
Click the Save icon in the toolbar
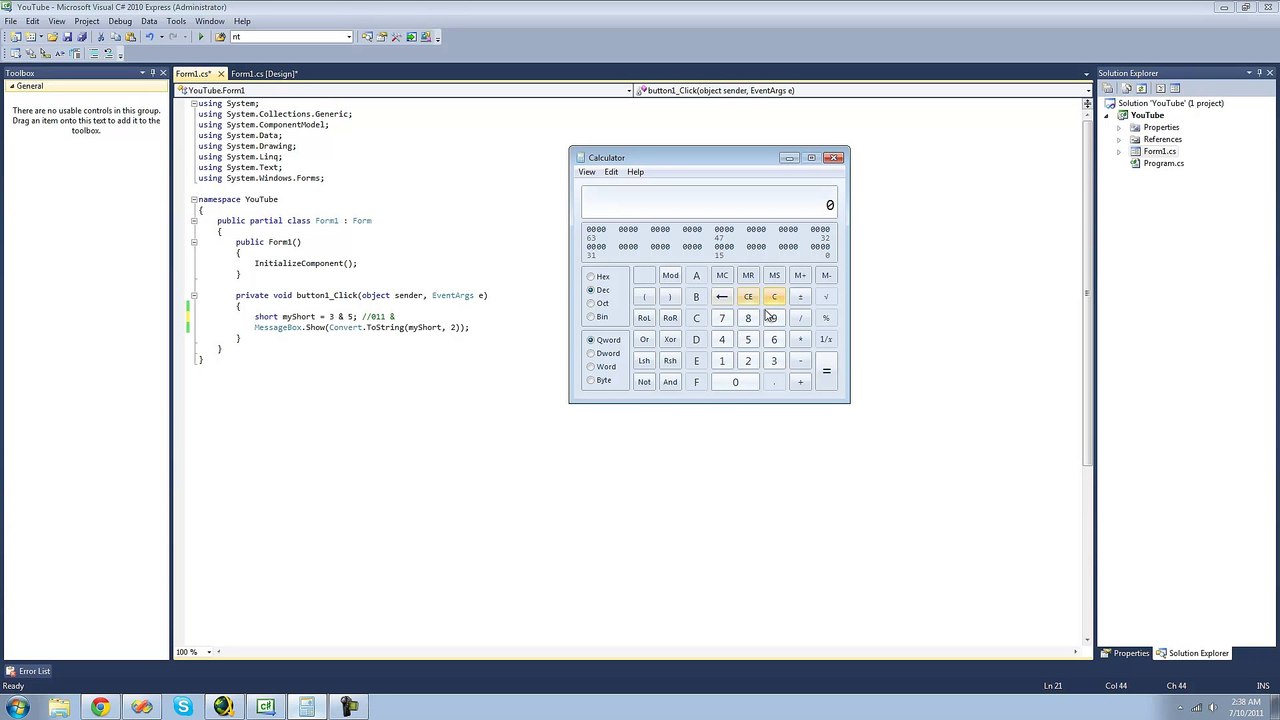(67, 37)
